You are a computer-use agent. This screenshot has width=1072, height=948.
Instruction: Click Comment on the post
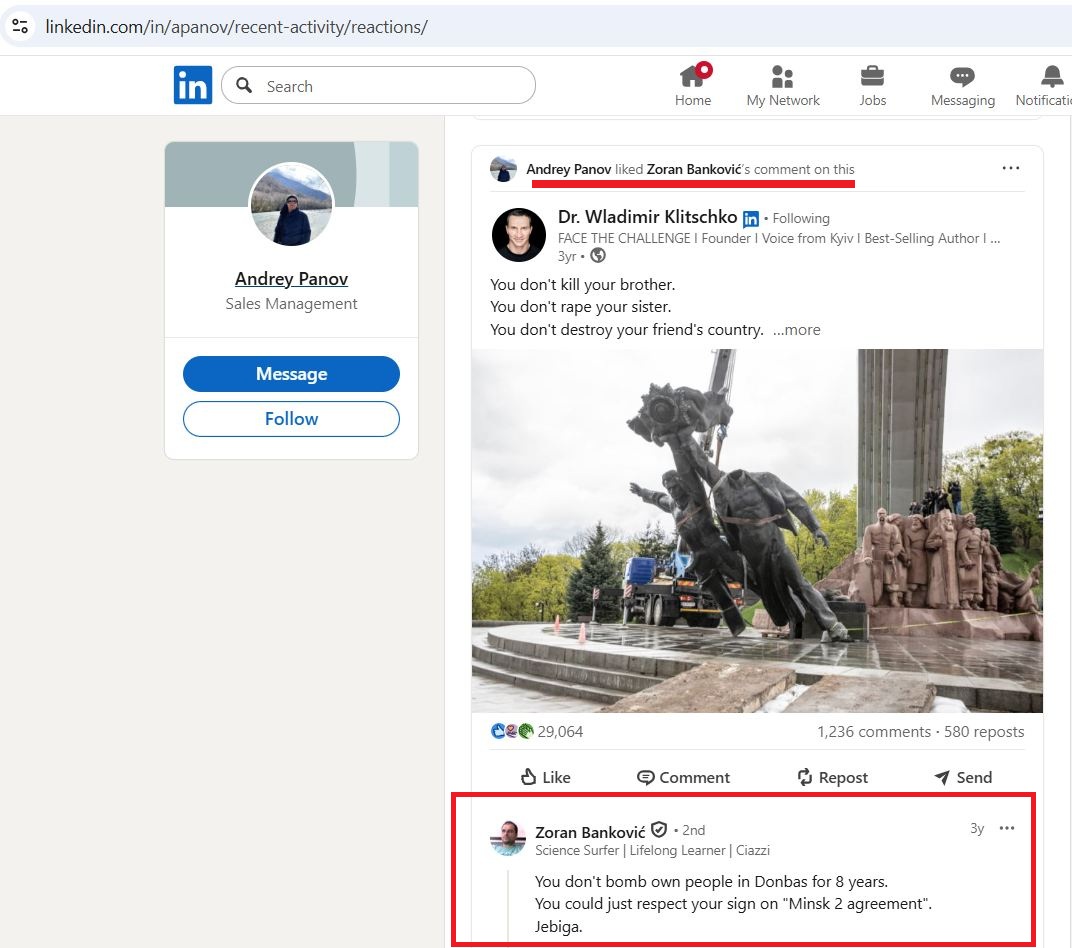tap(683, 777)
